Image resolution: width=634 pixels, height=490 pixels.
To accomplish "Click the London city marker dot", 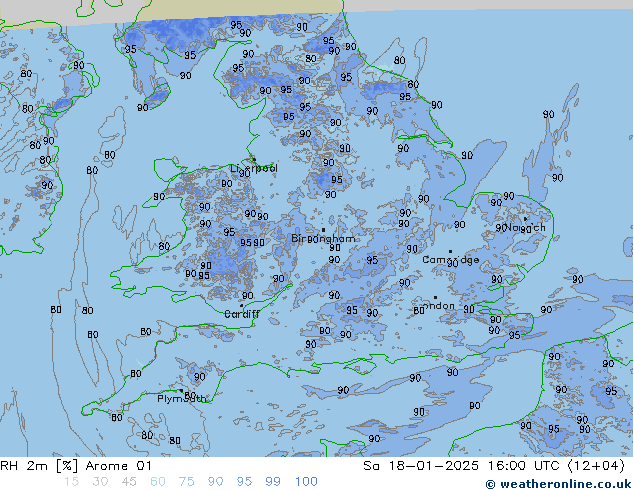I will point(435,298).
